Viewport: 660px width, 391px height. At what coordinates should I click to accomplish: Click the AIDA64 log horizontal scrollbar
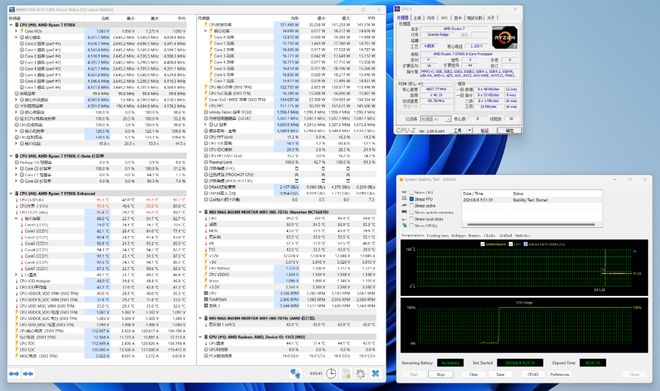(x=531, y=225)
